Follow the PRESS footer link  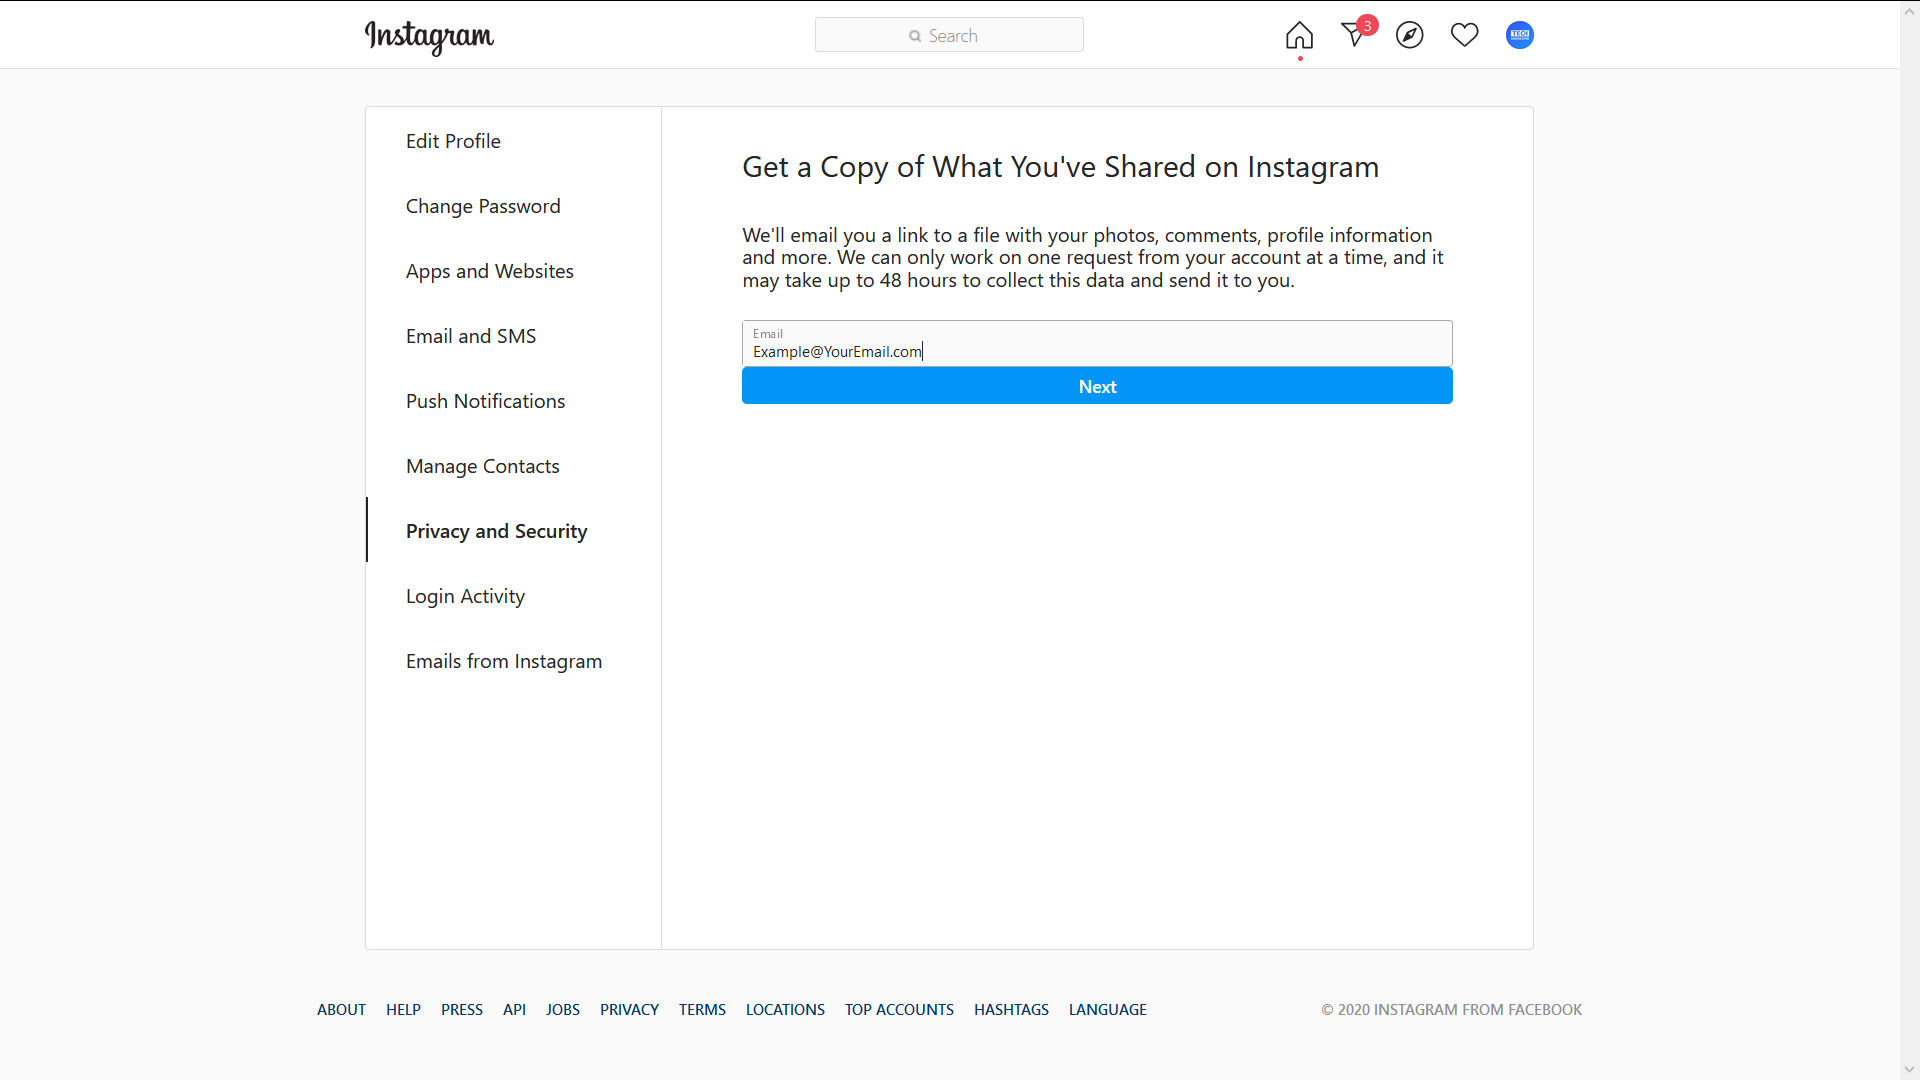coord(462,1009)
